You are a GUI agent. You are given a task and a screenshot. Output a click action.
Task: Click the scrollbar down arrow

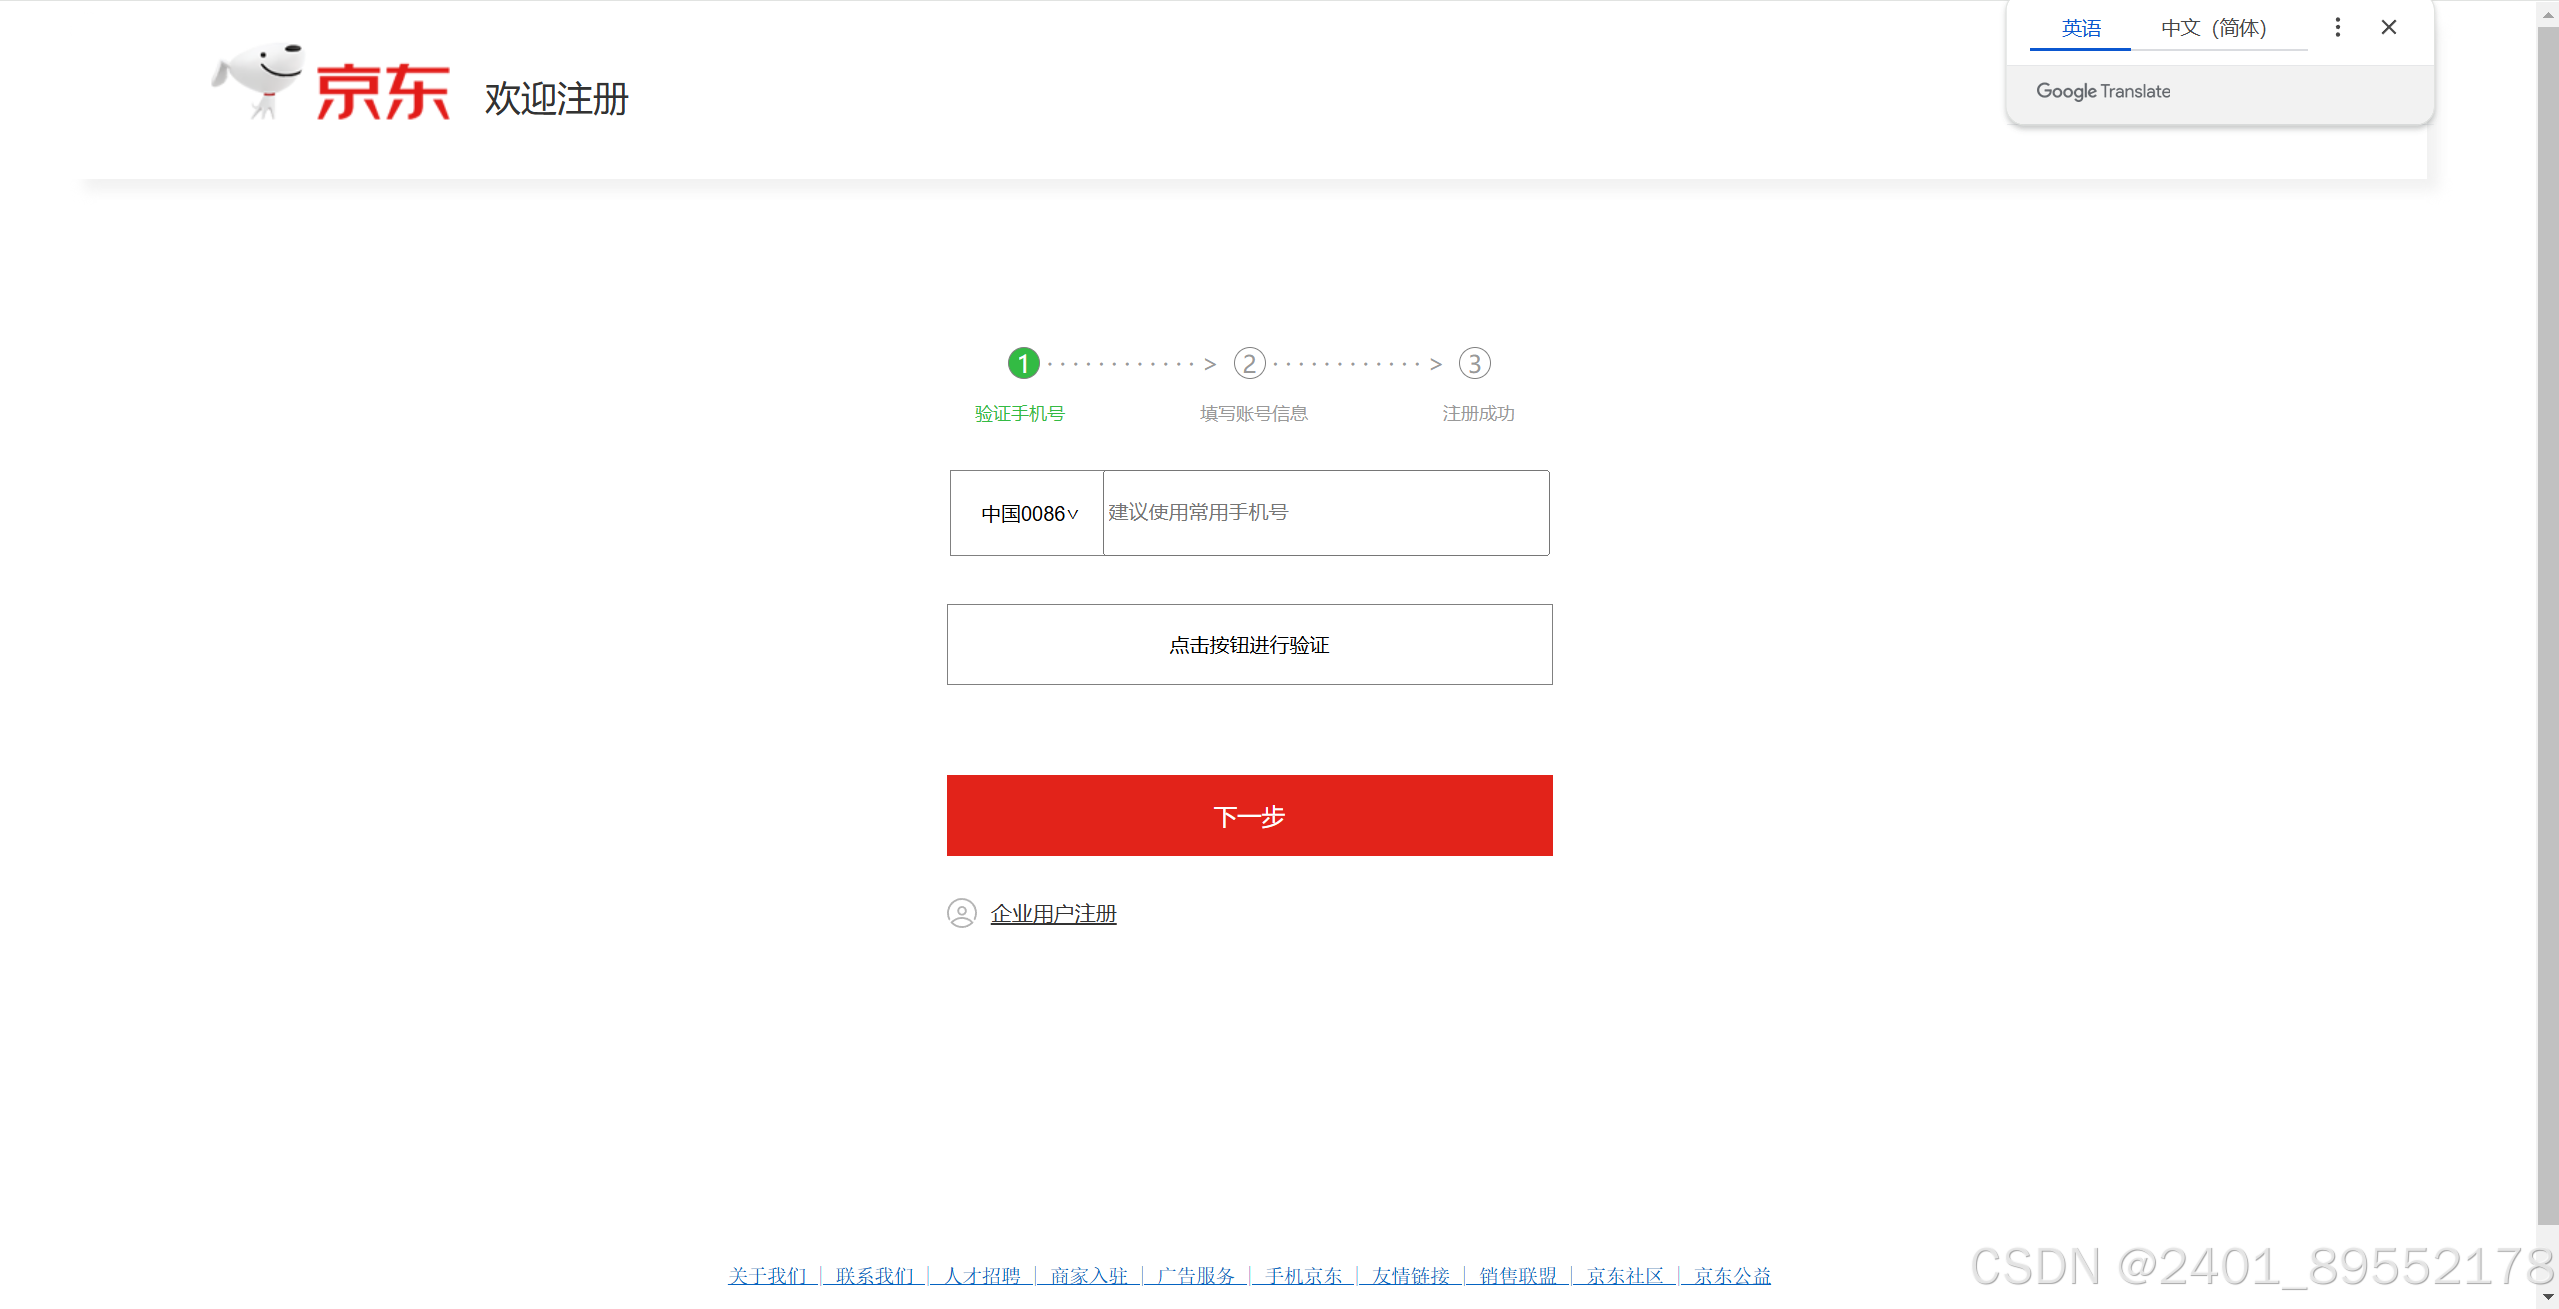click(x=2547, y=1297)
